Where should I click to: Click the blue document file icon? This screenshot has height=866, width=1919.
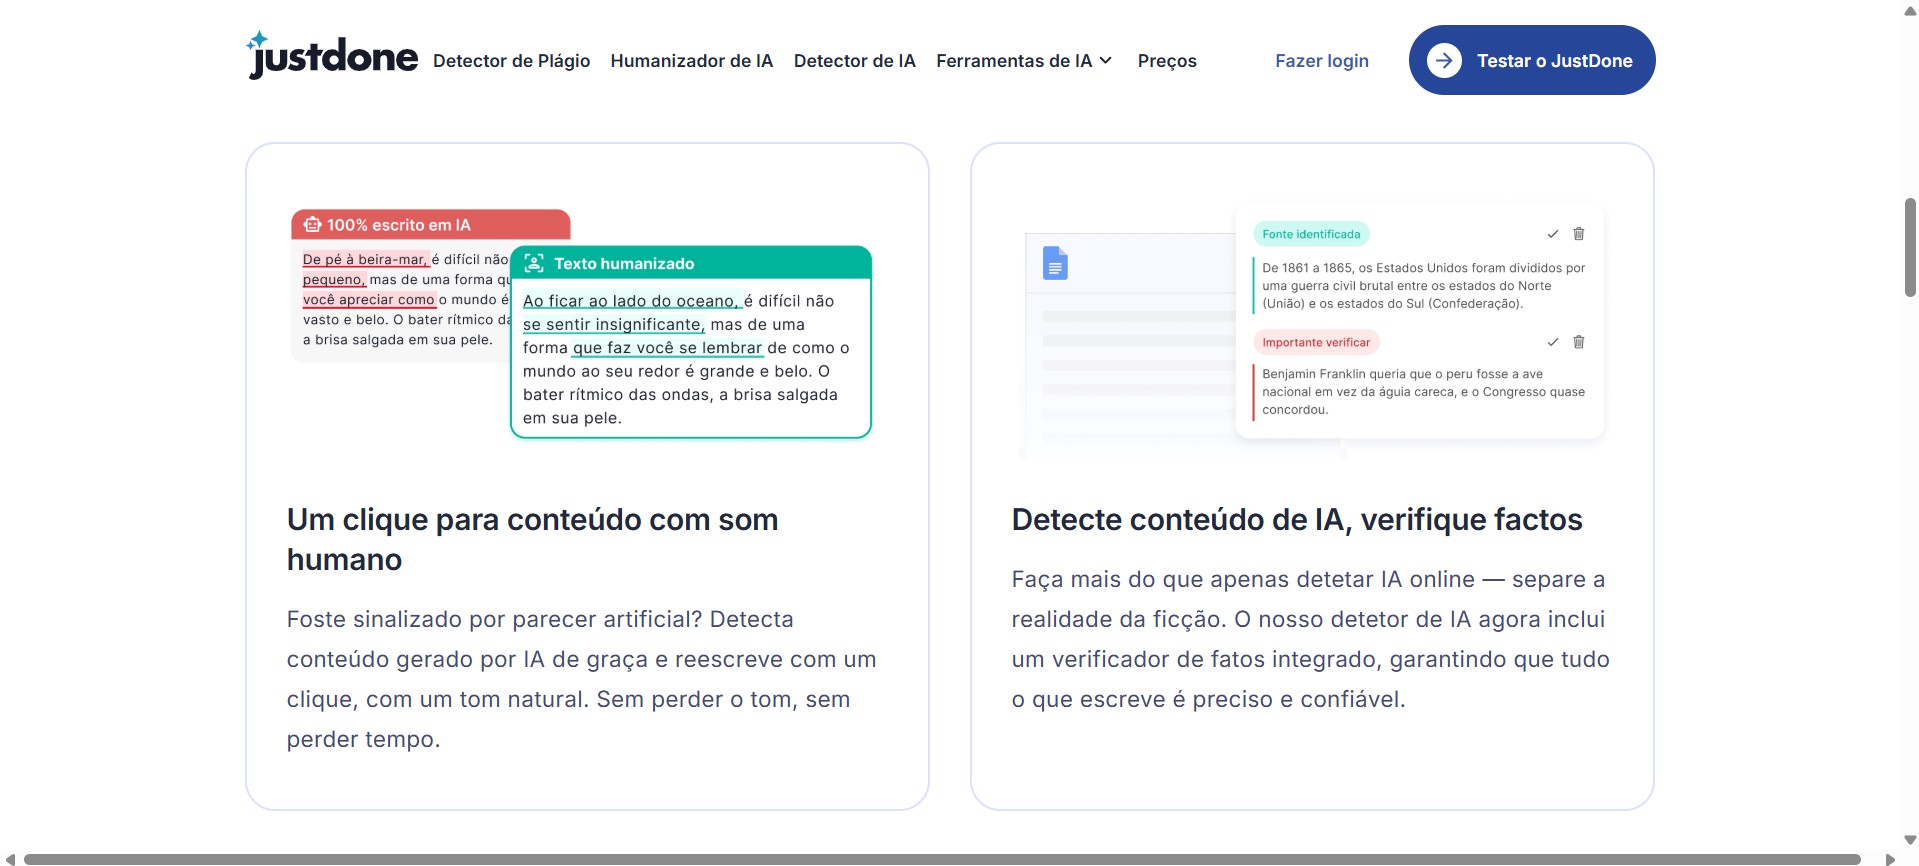click(x=1055, y=263)
